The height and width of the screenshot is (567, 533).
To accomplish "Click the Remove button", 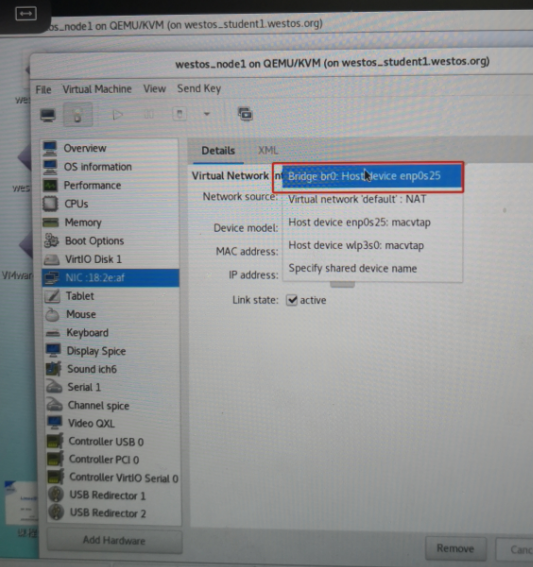I will click(455, 548).
